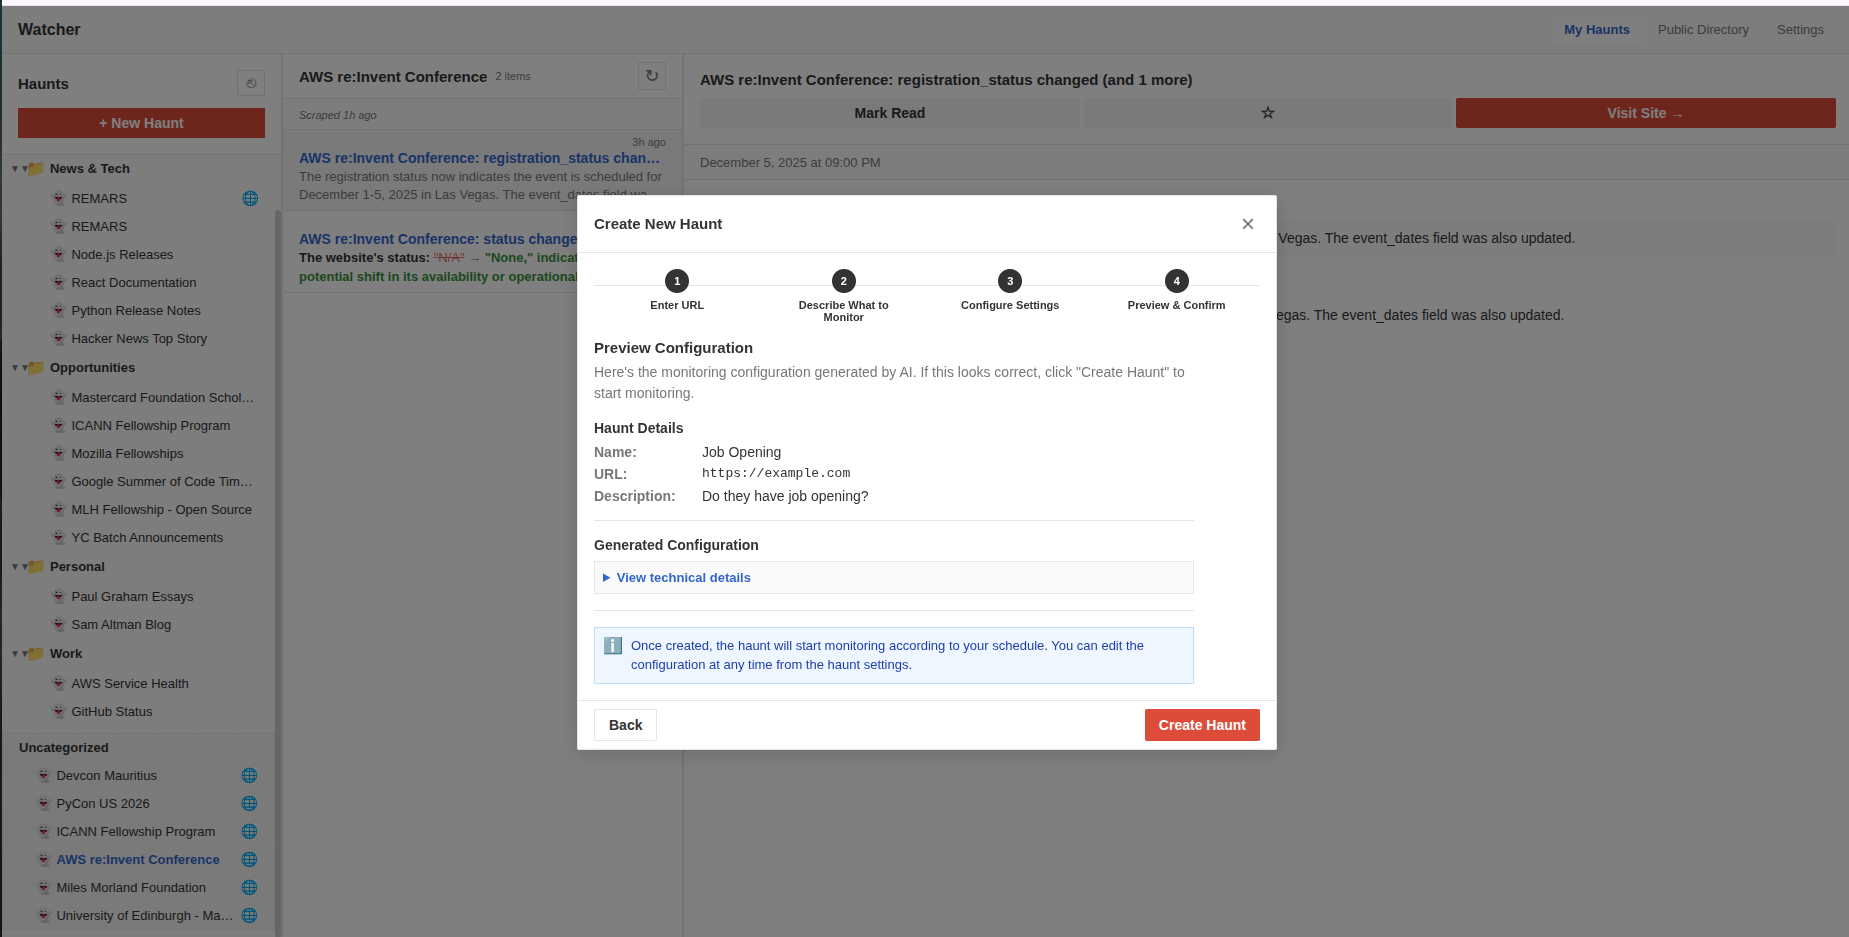Click the ghost icon of YC Batch Announcements
Screen dimensions: 1849x937
[59, 537]
